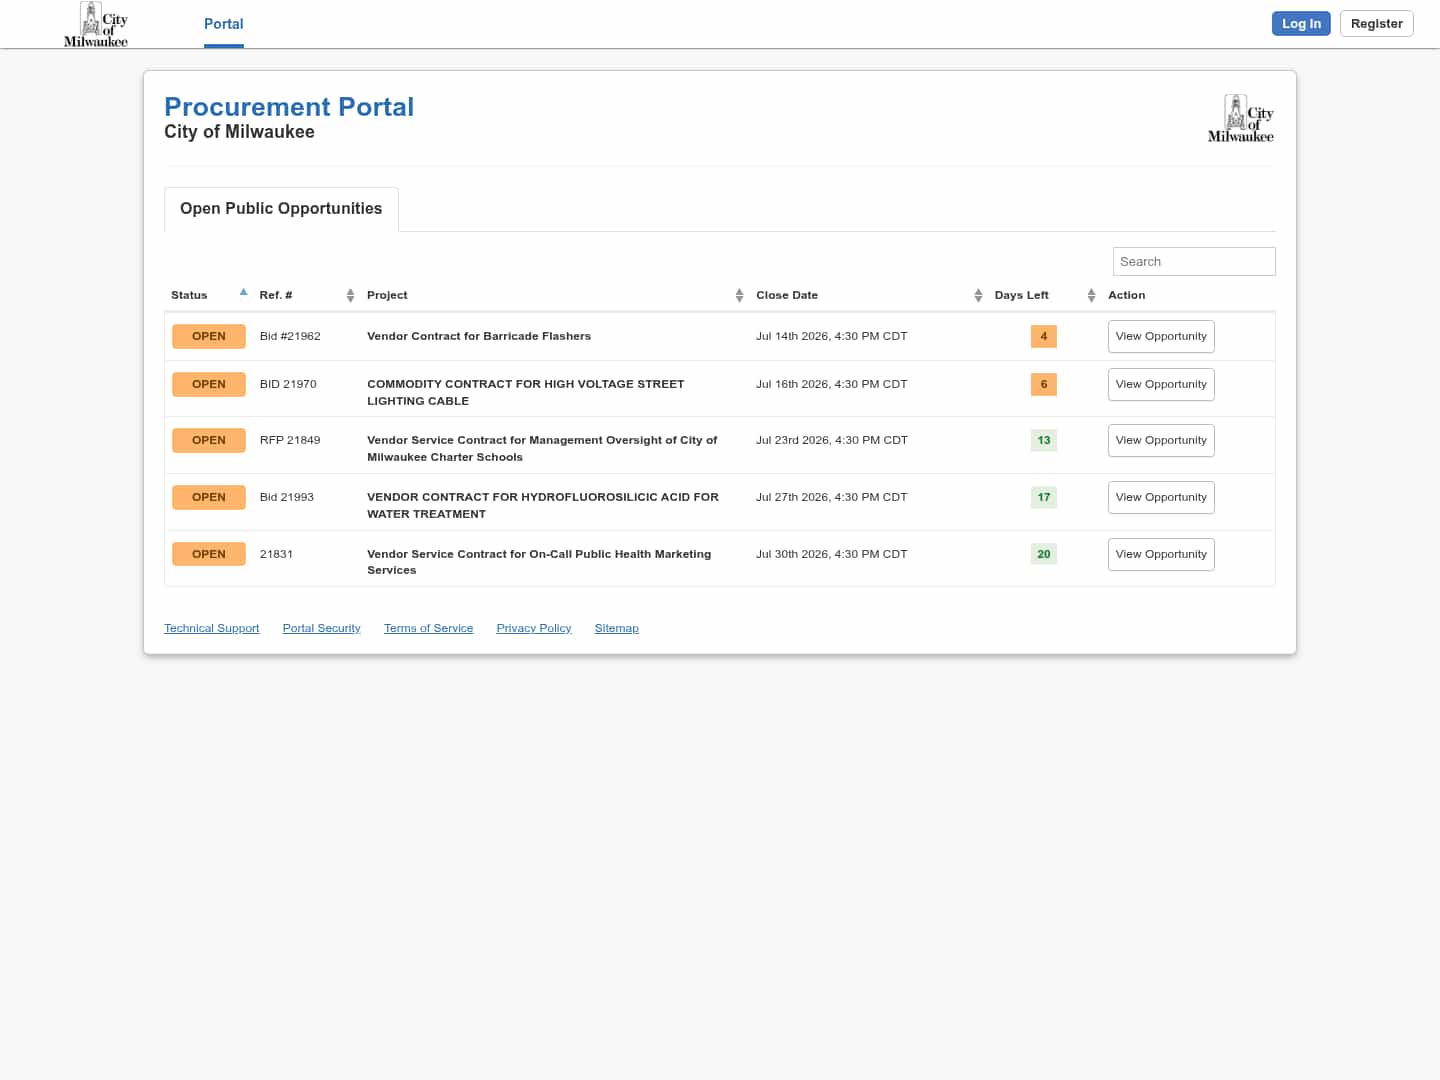Click OPEN status badge for RFP 21849
Viewport: 1440px width, 1080px height.
point(209,441)
